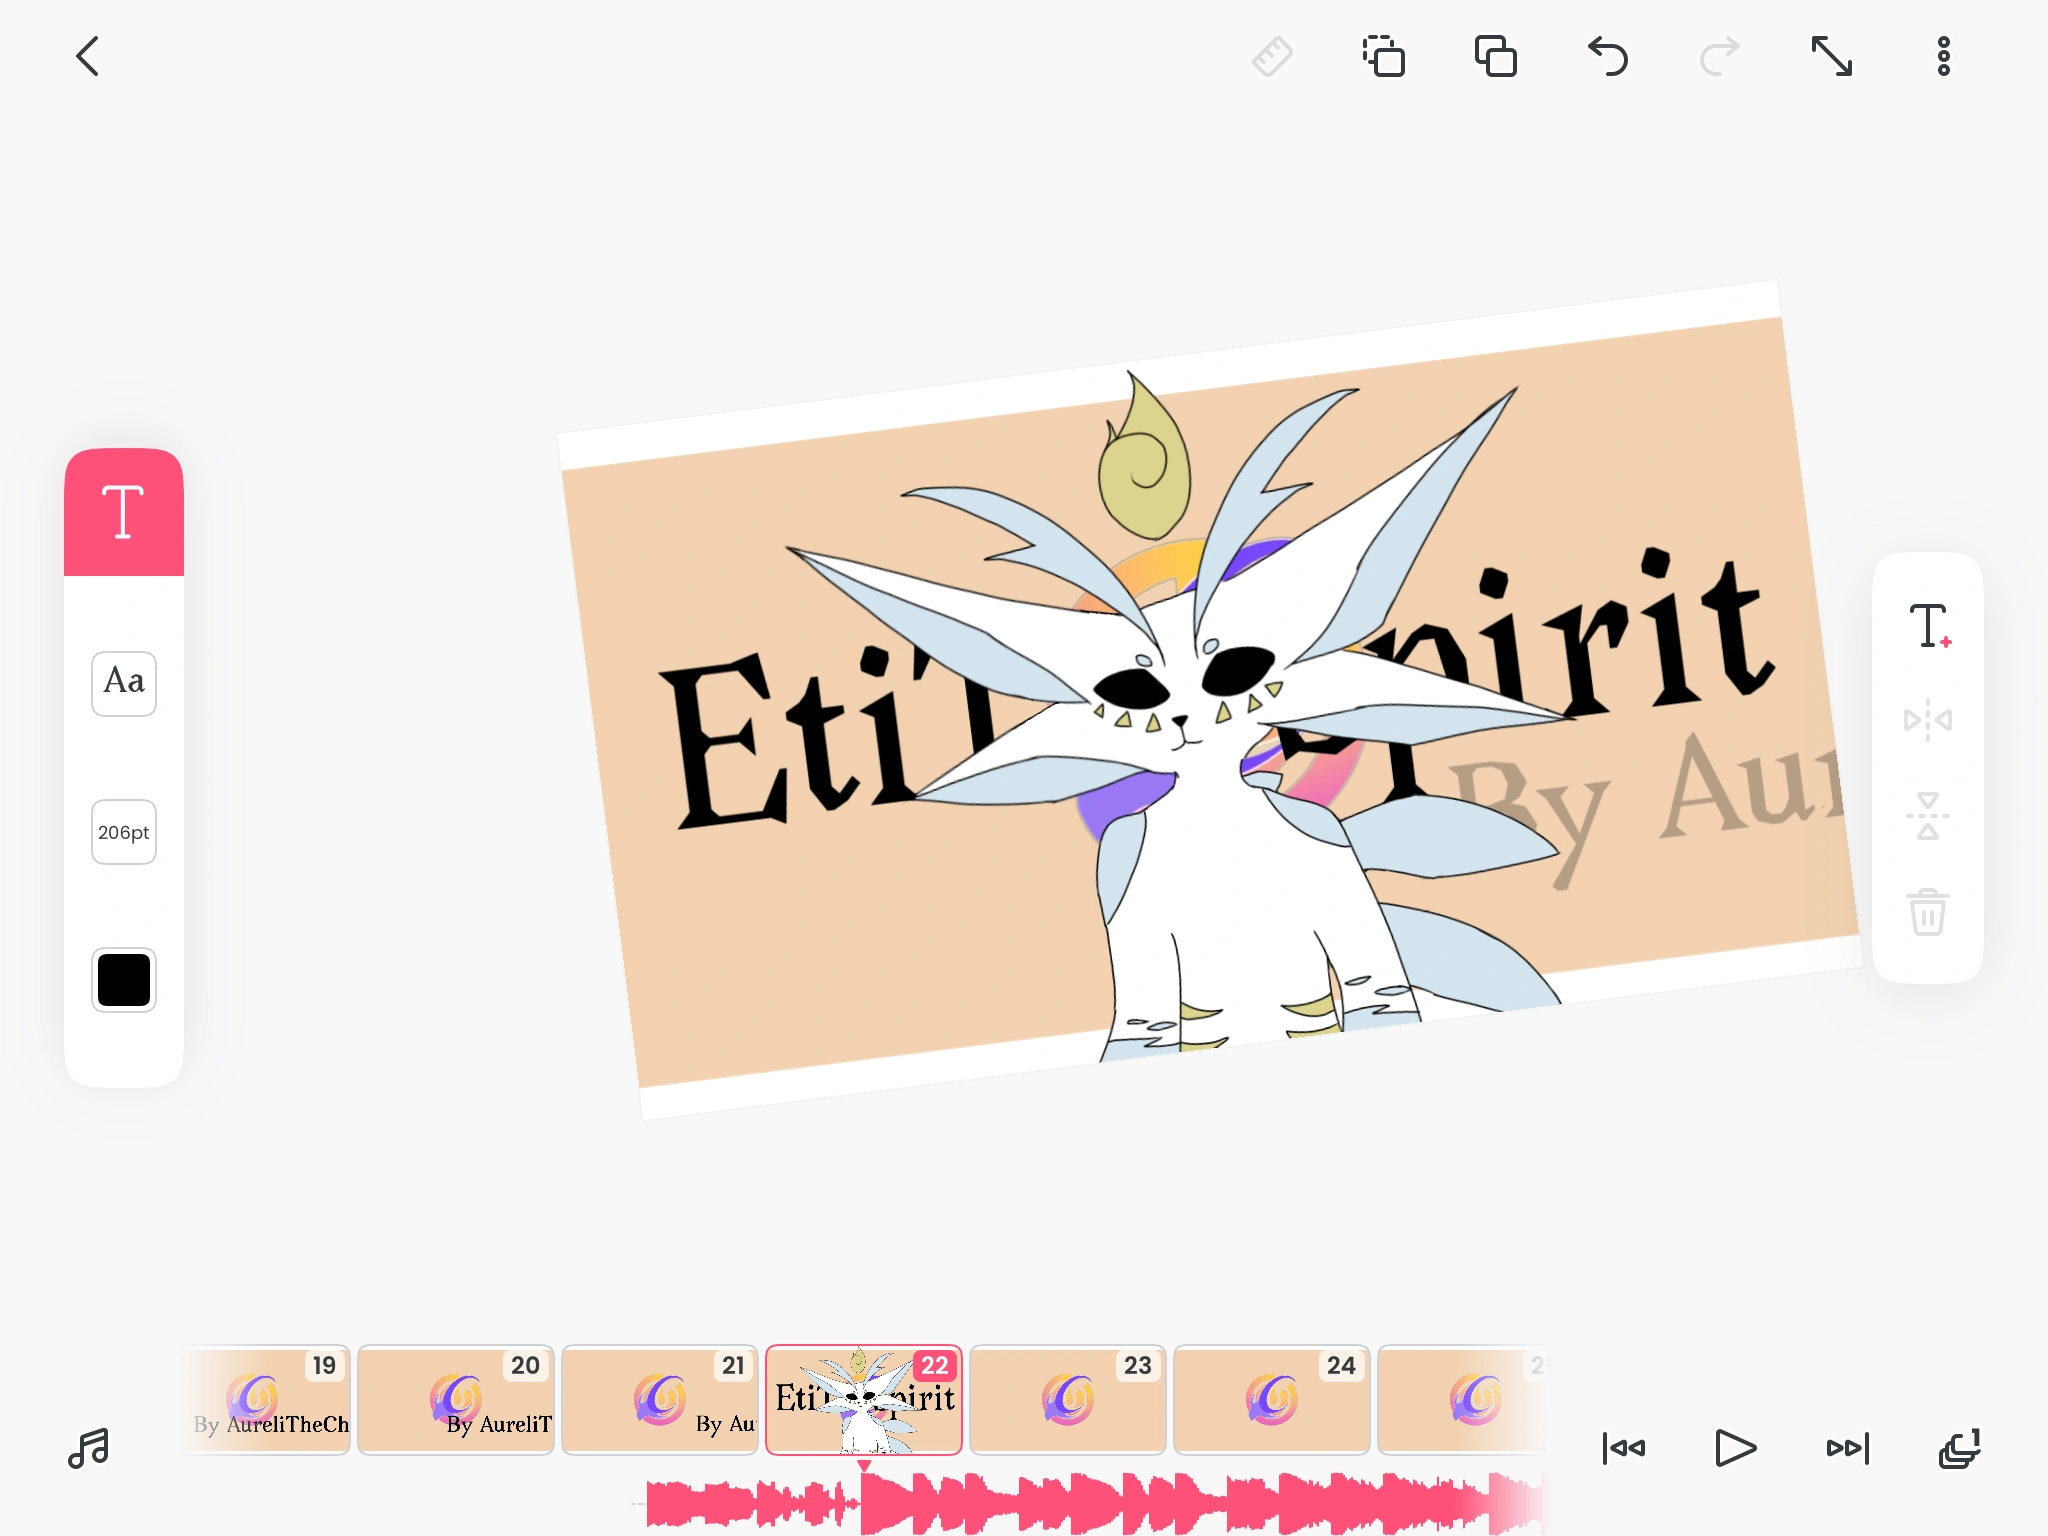Viewport: 2048px width, 1536px height.
Task: Duplicate the selected element
Action: pos(1495,58)
